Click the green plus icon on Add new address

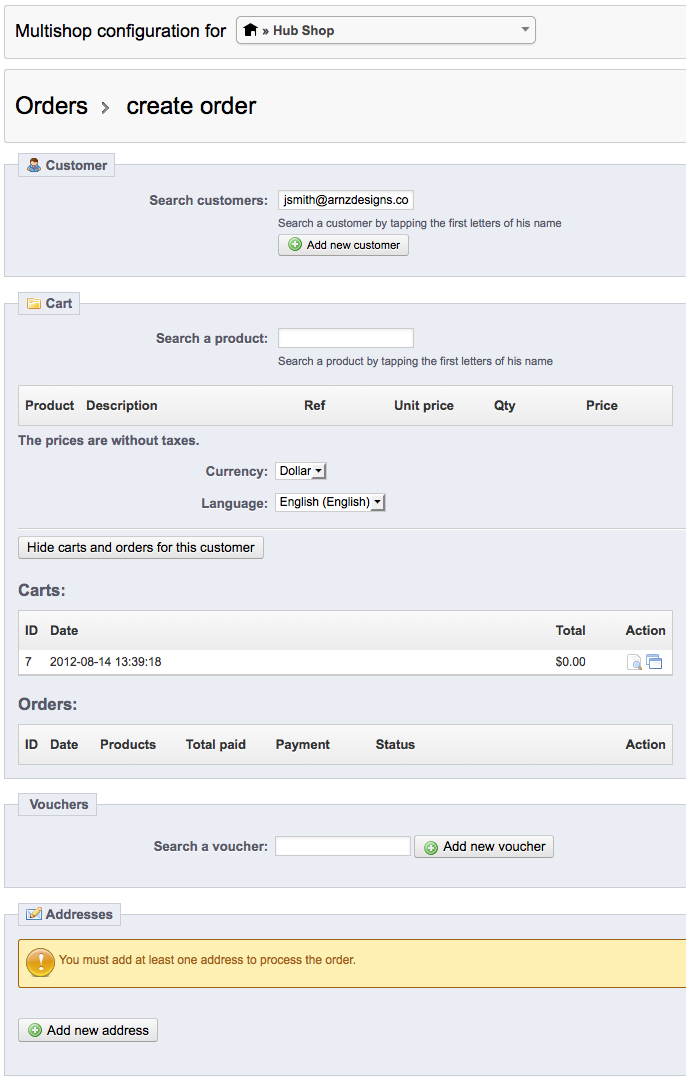pos(35,1030)
